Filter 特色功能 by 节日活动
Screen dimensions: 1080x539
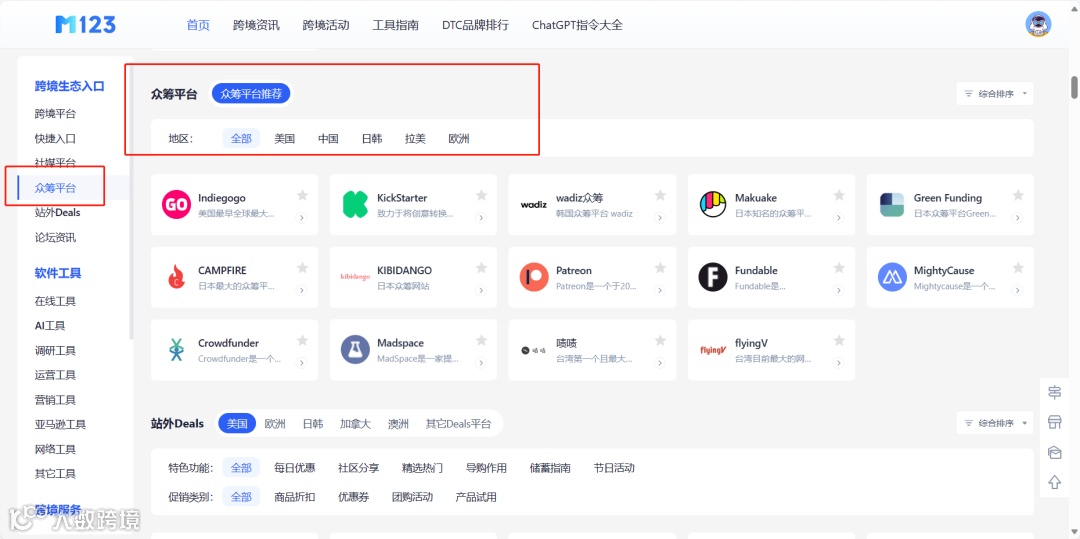click(614, 468)
